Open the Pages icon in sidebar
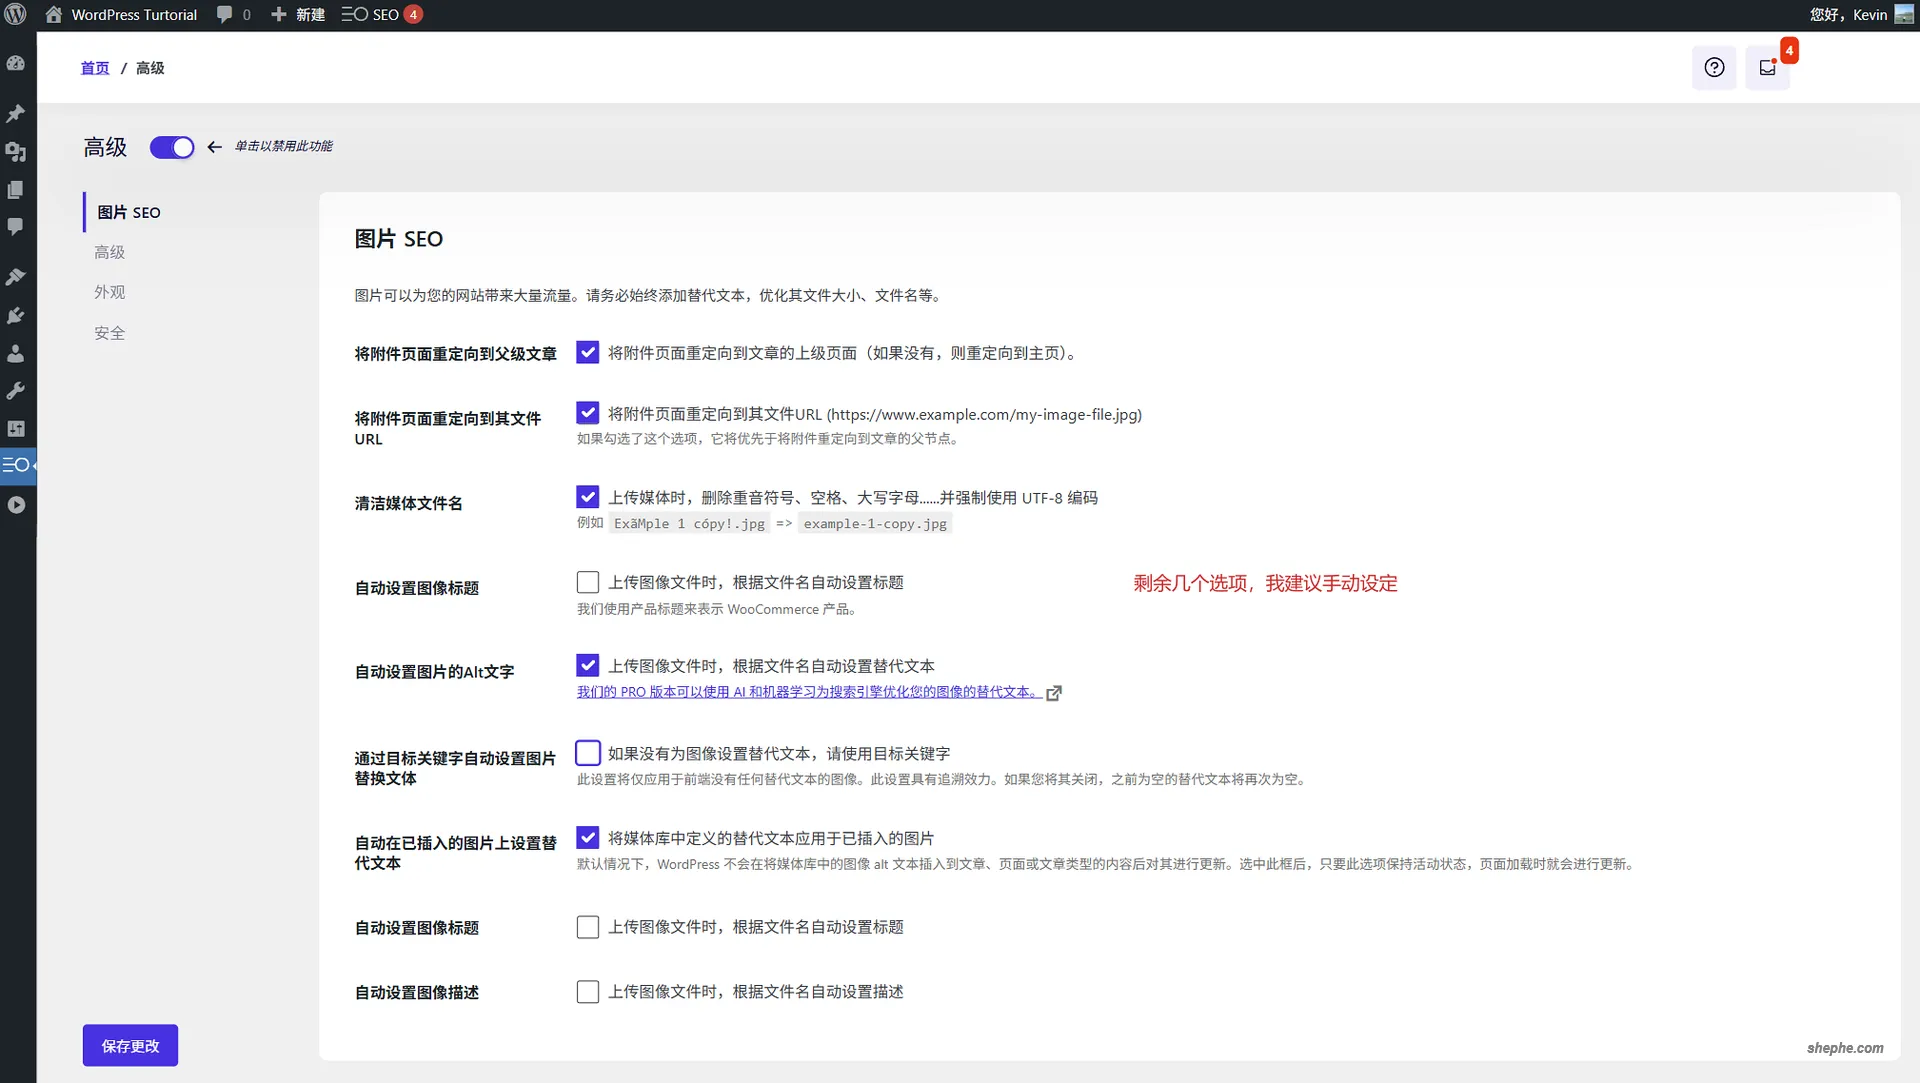This screenshot has height=1083, width=1920. point(16,190)
